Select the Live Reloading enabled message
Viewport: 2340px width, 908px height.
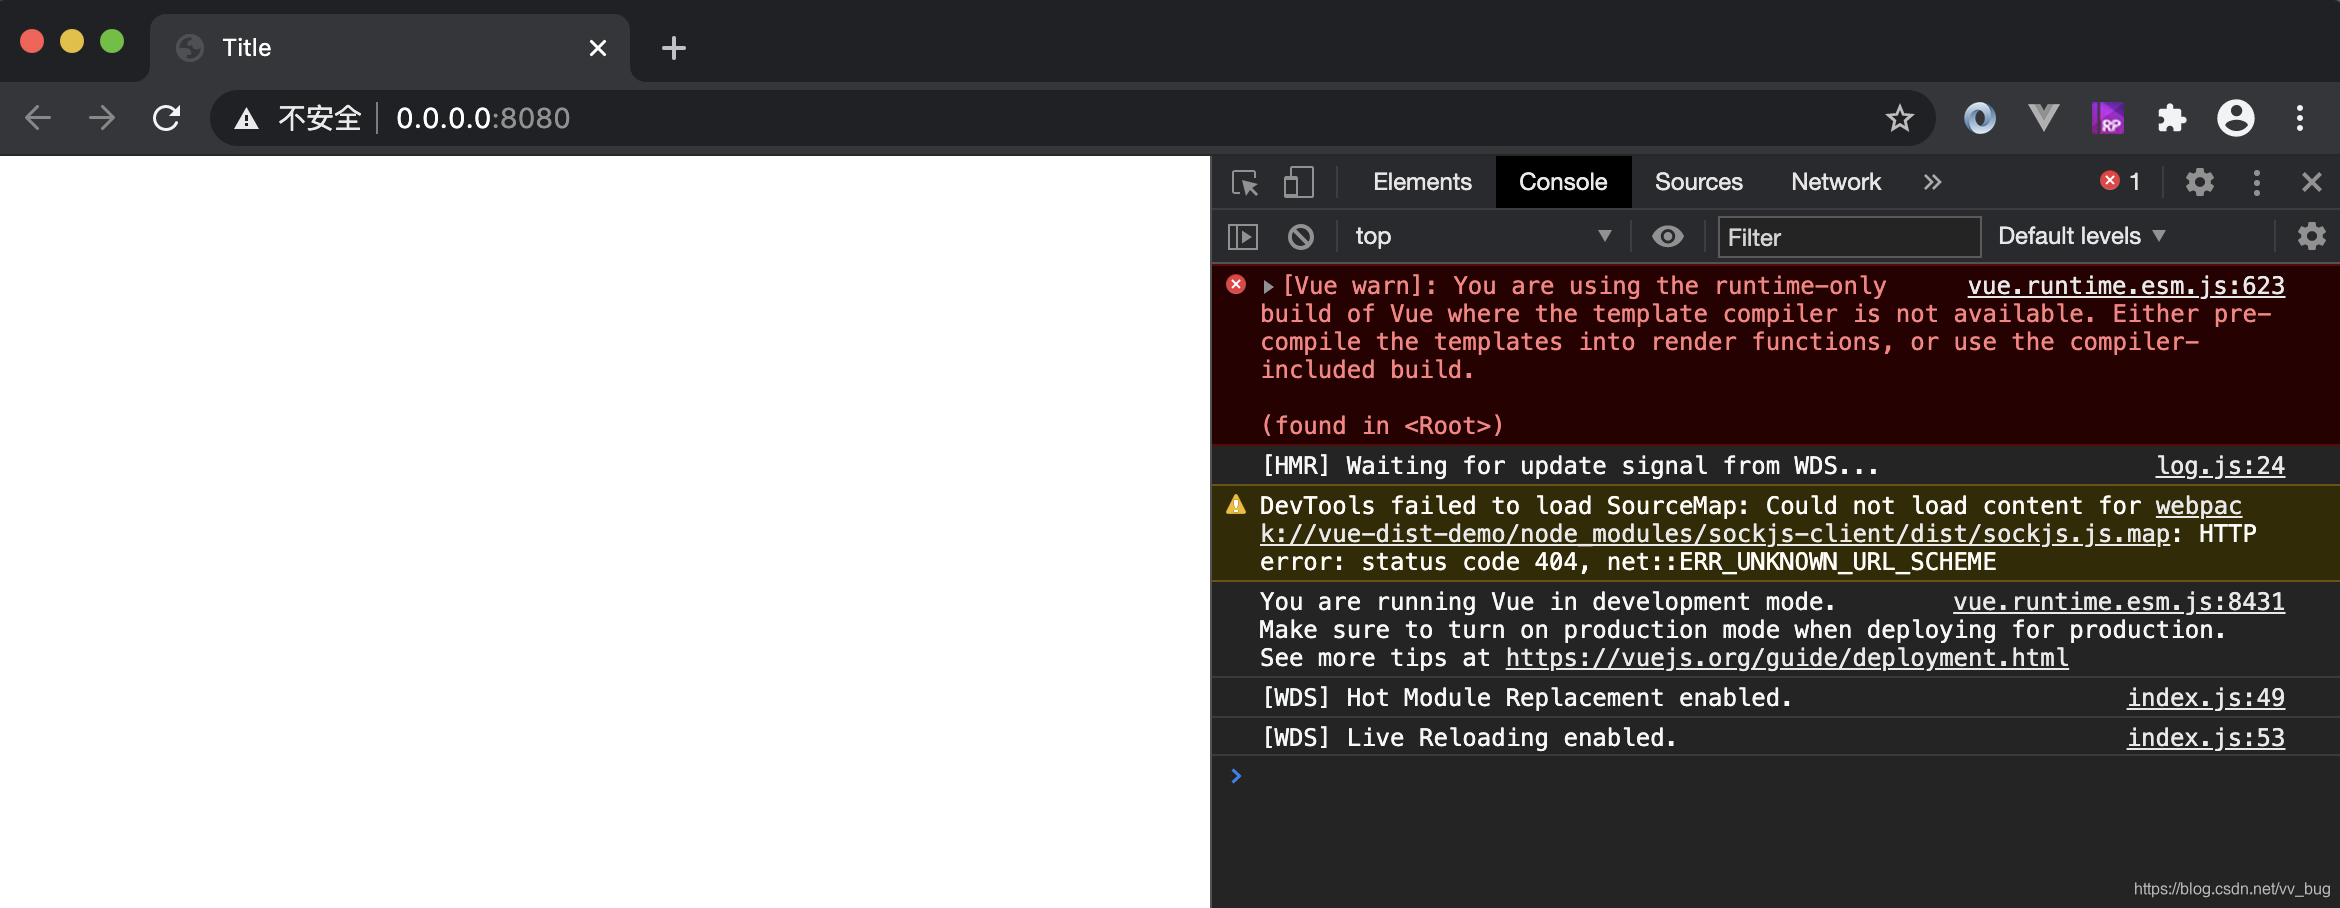coord(1469,738)
